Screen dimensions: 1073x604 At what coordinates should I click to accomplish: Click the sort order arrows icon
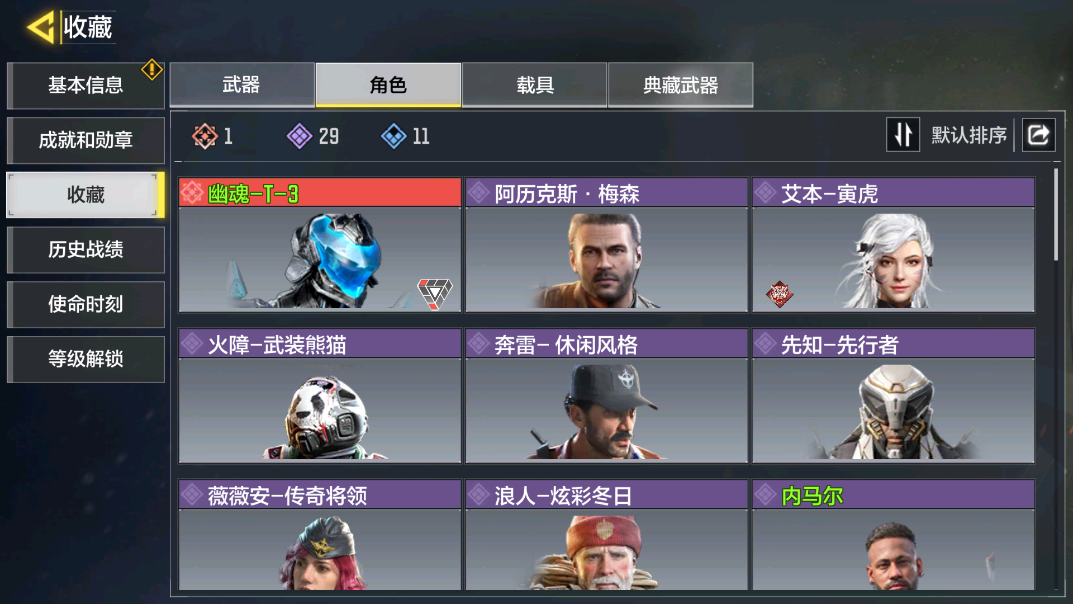click(x=903, y=135)
